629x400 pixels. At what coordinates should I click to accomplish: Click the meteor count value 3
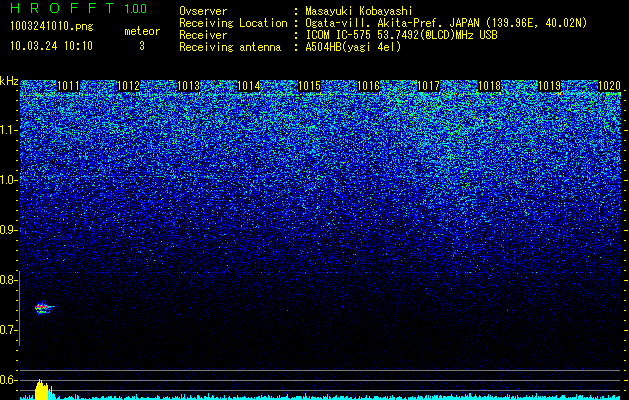click(x=142, y=46)
